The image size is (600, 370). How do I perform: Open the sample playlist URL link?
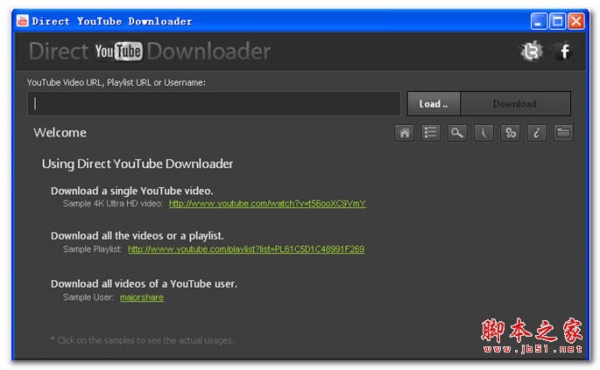tap(246, 249)
